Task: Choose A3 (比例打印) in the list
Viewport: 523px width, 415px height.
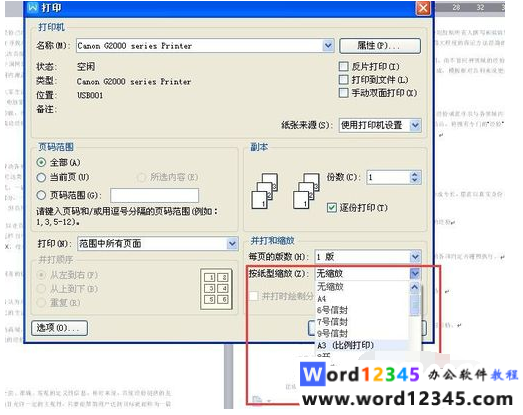Action: (x=362, y=345)
